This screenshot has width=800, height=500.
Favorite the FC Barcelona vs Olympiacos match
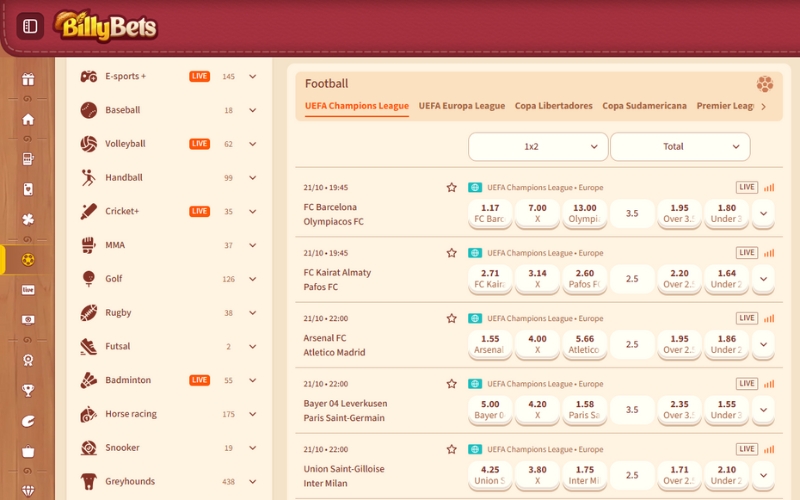point(452,187)
